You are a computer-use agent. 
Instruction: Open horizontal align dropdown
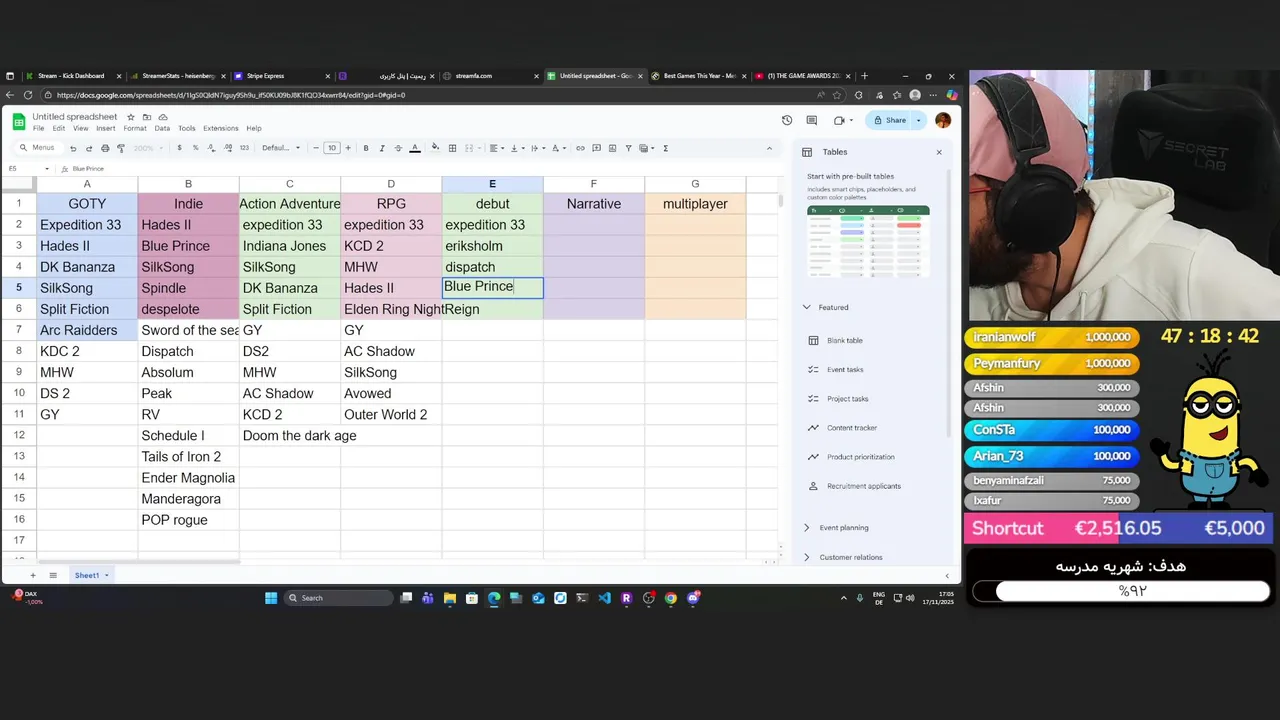(x=496, y=148)
